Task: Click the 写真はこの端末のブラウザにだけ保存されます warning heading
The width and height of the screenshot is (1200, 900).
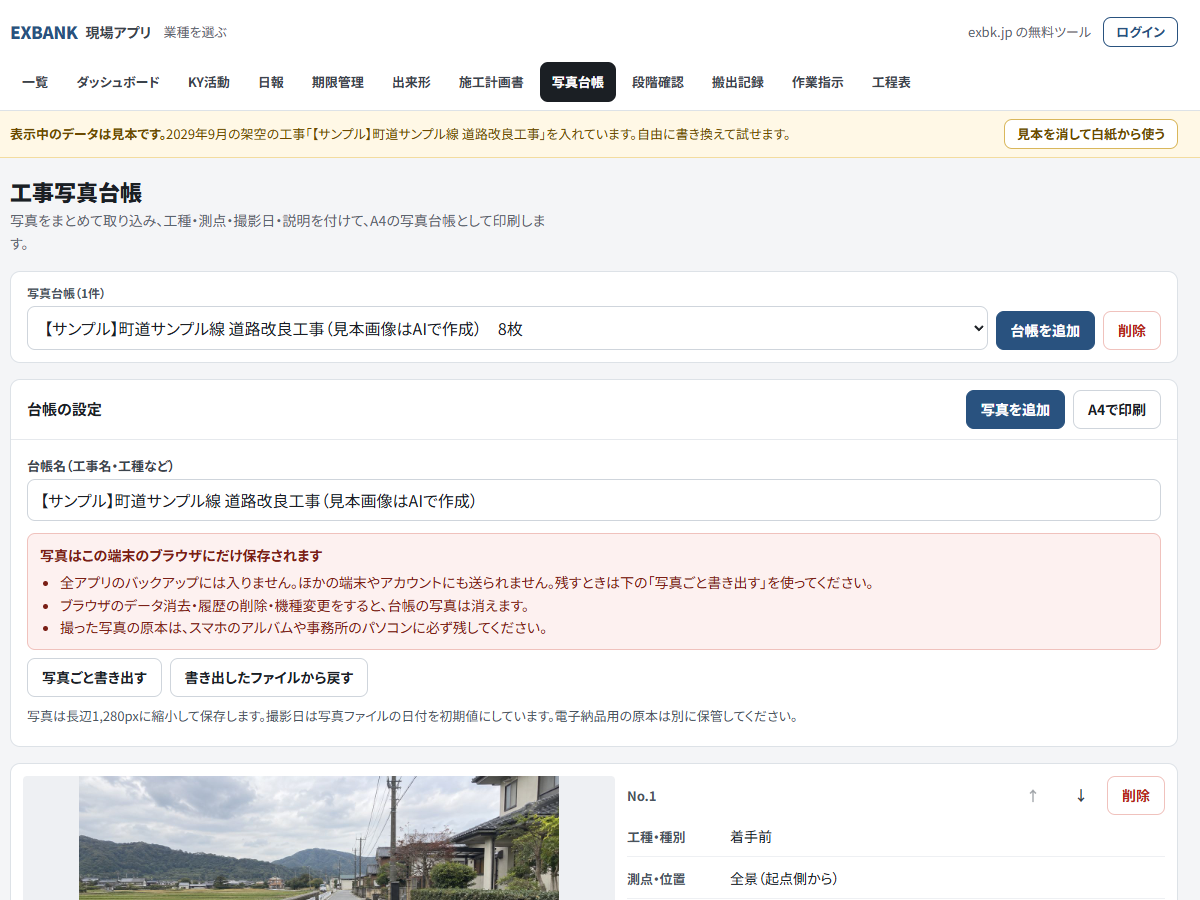Action: coord(181,555)
